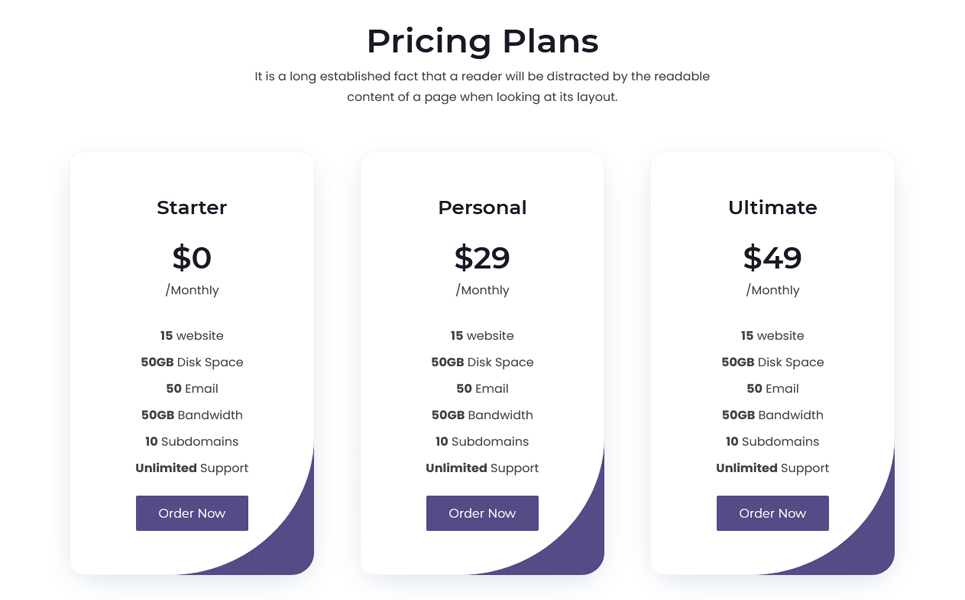Click the $0 price on Starter
965x600 pixels.
click(192, 257)
